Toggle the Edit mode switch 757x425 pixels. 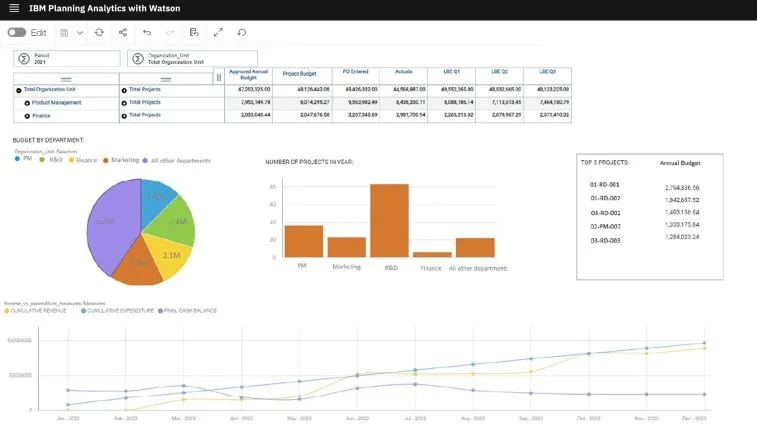pyautogui.click(x=16, y=32)
